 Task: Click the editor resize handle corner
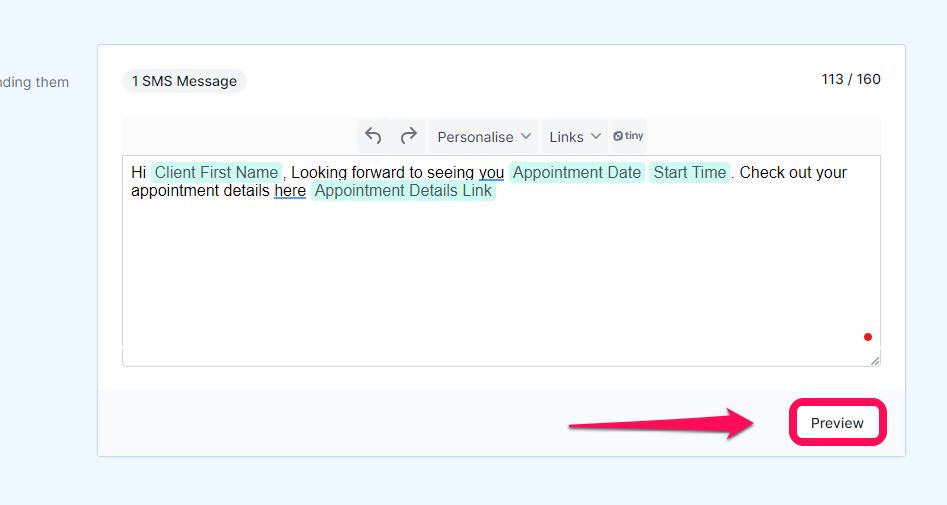(875, 361)
